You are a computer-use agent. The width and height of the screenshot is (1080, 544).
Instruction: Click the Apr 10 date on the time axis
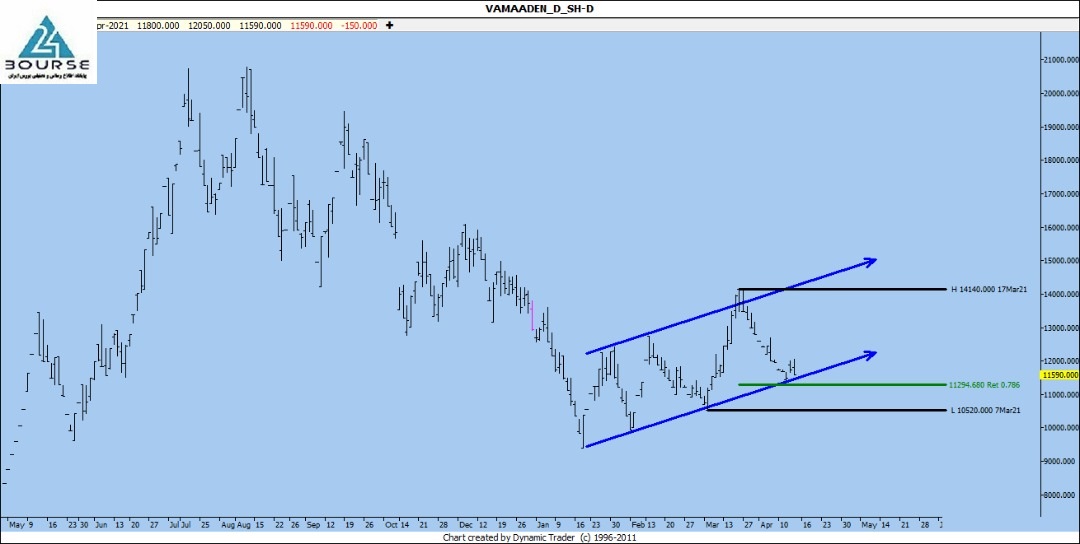point(776,525)
